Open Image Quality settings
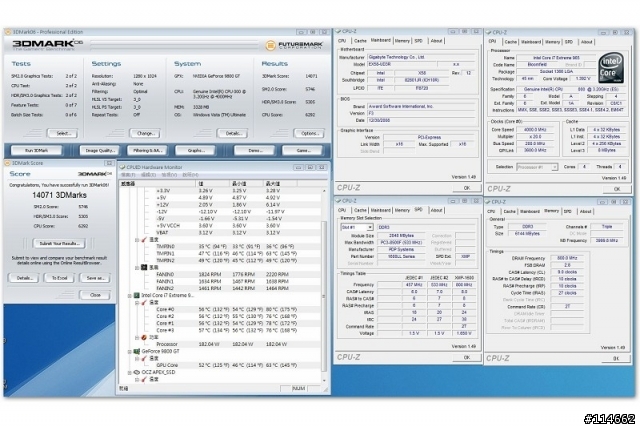Viewport: 640px width, 427px height. [x=100, y=151]
